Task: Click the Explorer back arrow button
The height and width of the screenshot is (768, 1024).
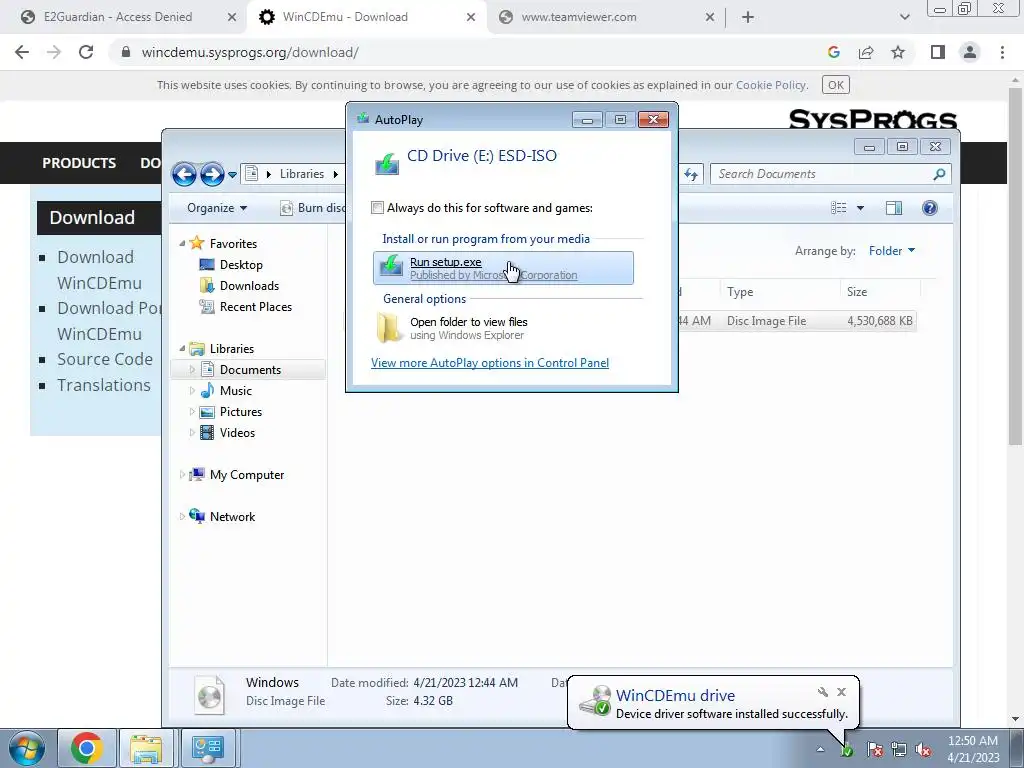Action: (x=184, y=174)
